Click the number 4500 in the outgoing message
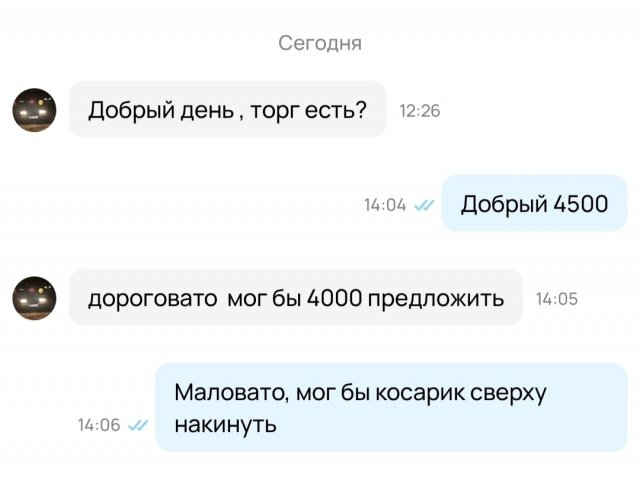The height and width of the screenshot is (484, 640). (x=580, y=204)
